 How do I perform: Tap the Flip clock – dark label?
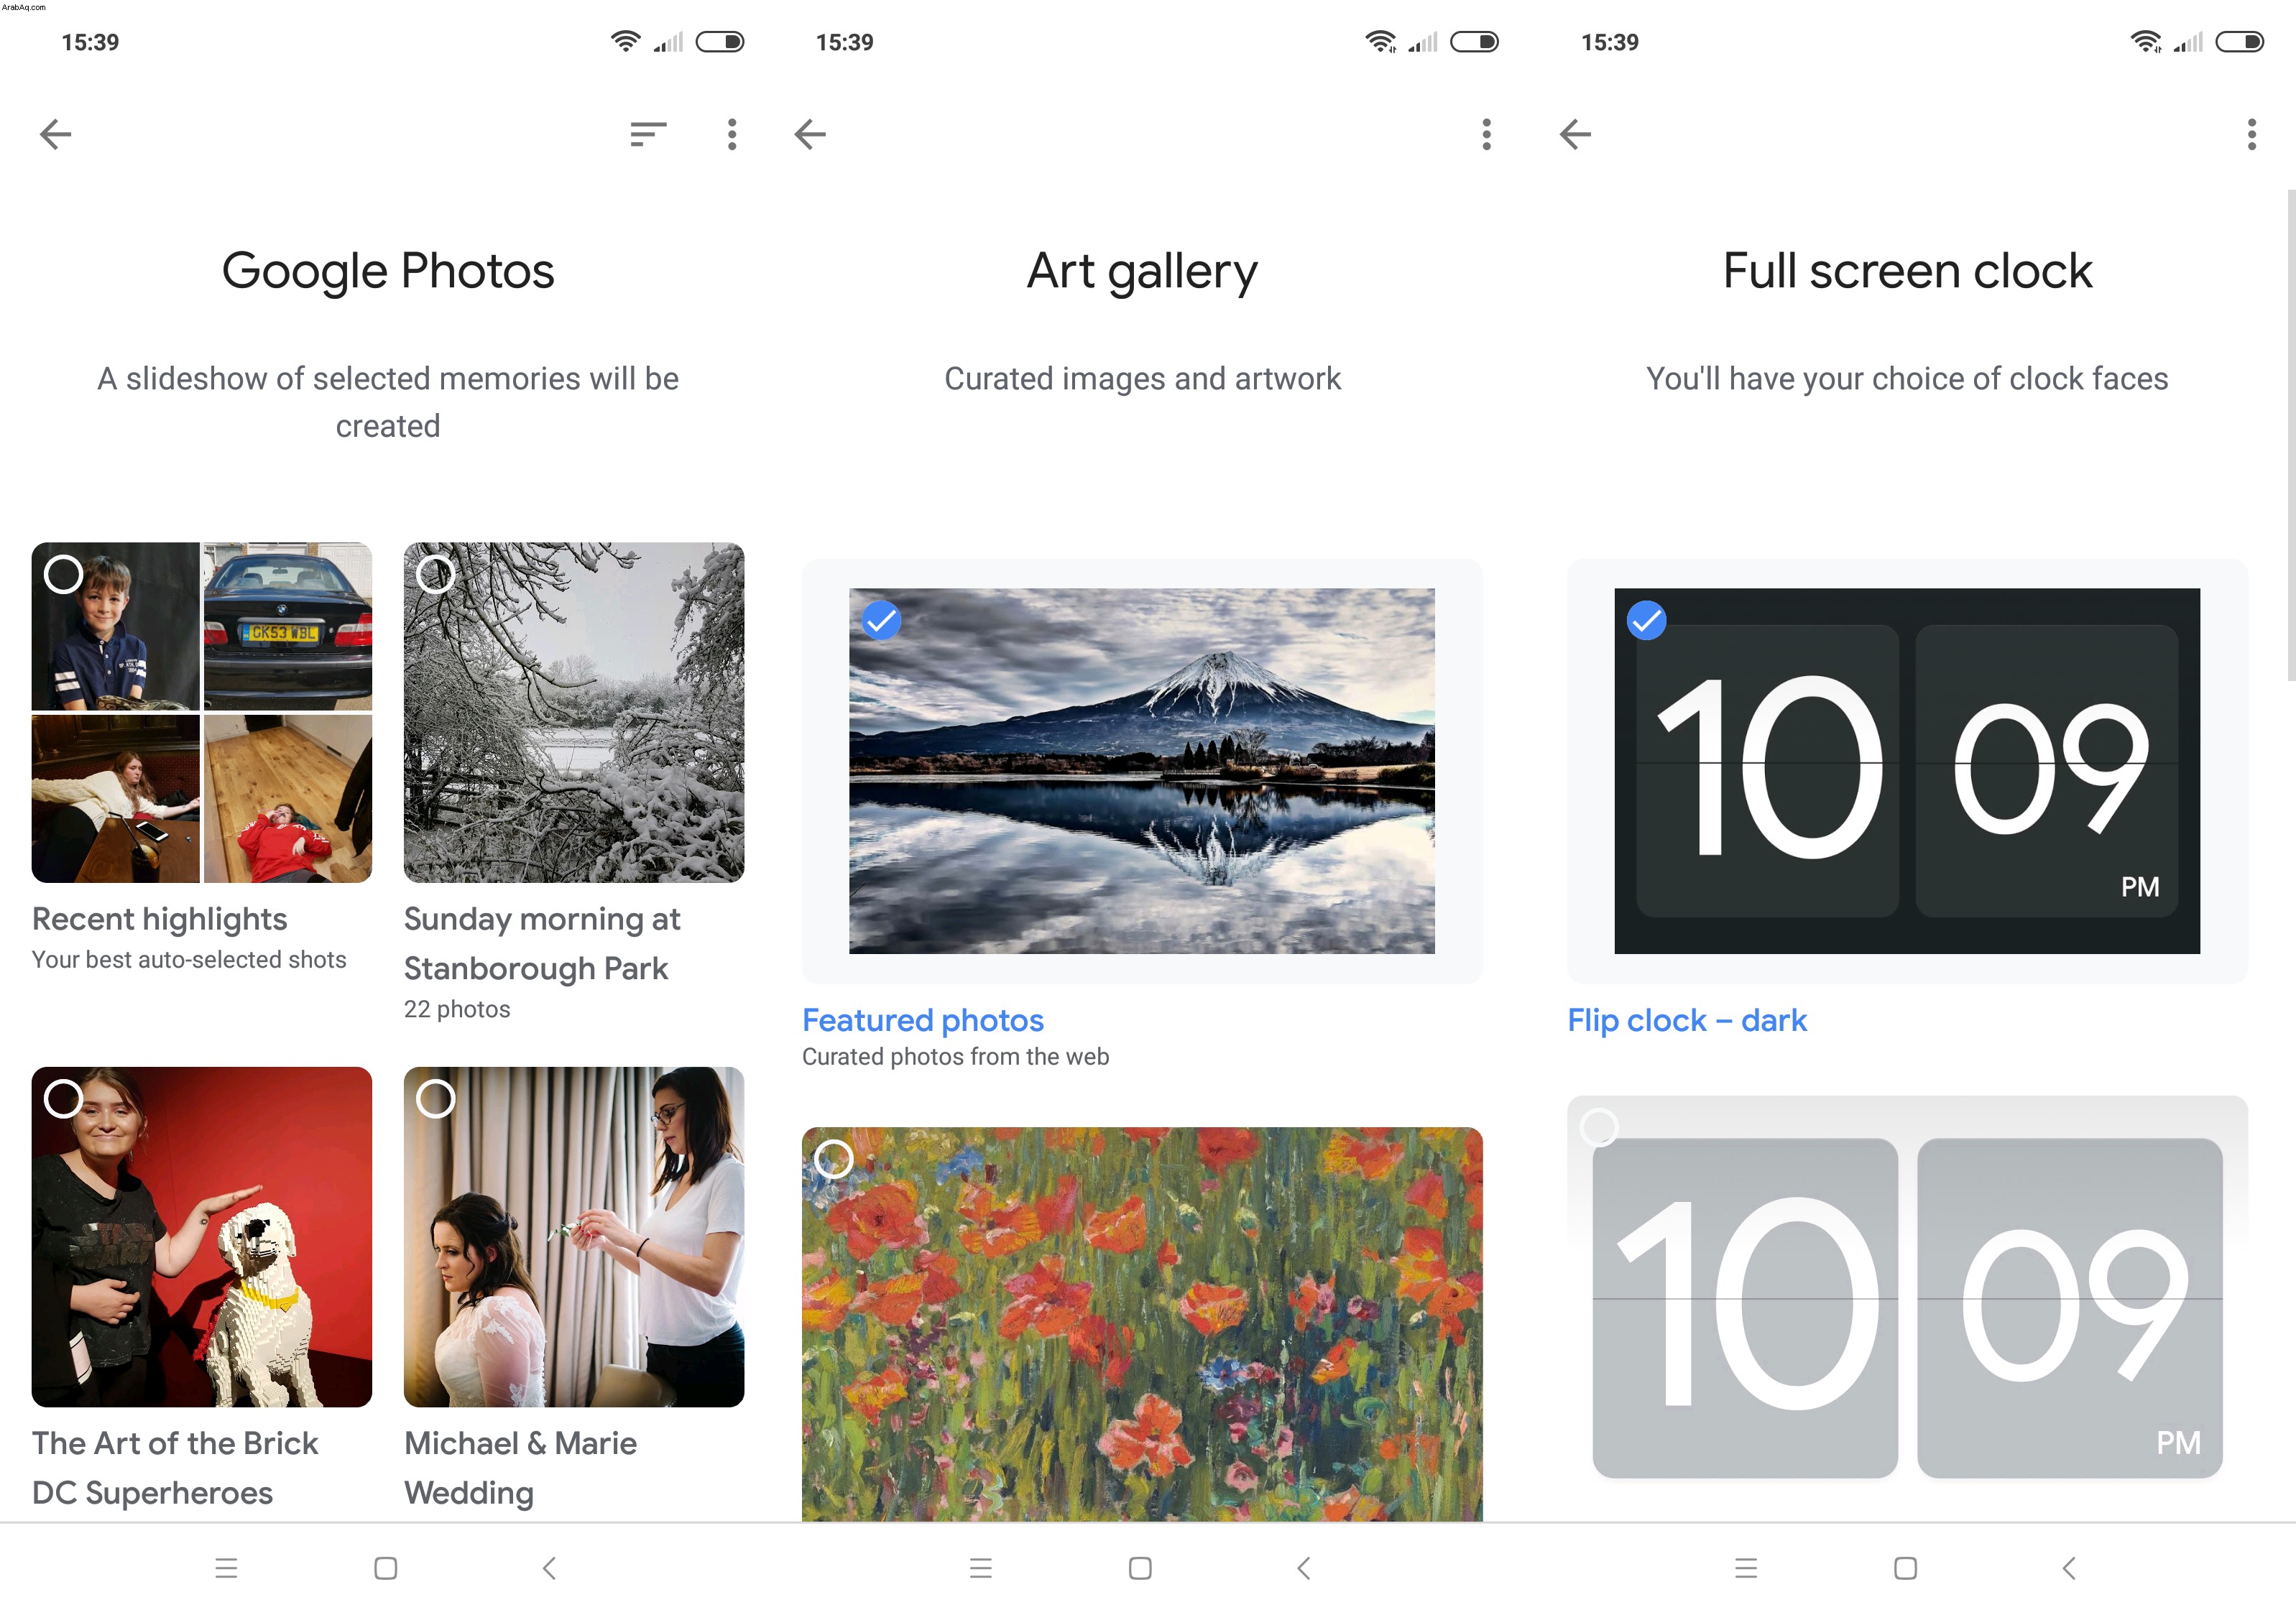(1686, 1019)
